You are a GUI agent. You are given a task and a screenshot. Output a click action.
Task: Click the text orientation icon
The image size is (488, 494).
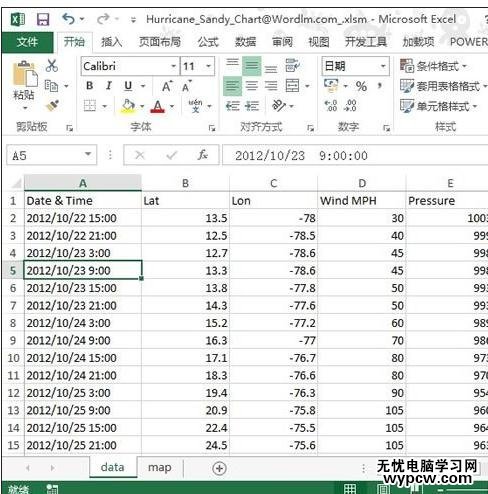[279, 106]
